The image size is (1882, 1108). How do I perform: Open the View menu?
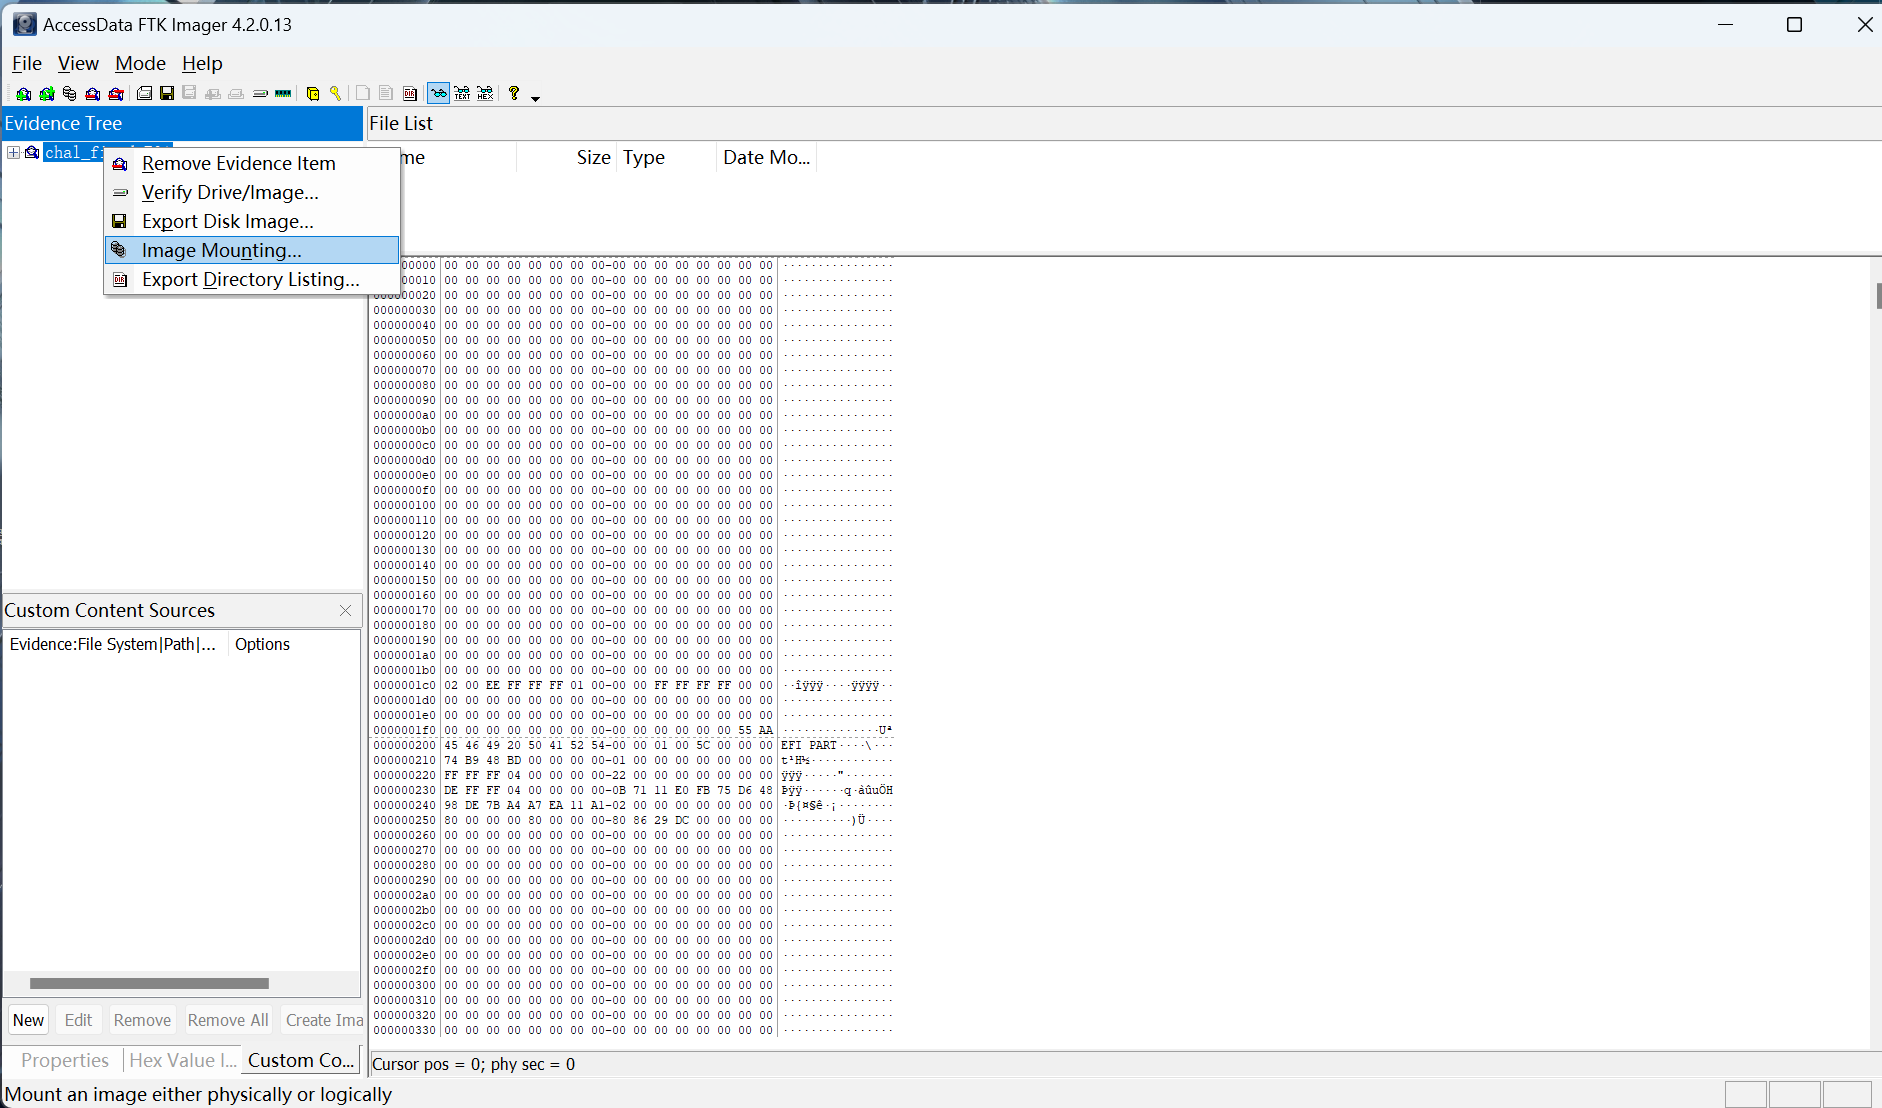(78, 63)
